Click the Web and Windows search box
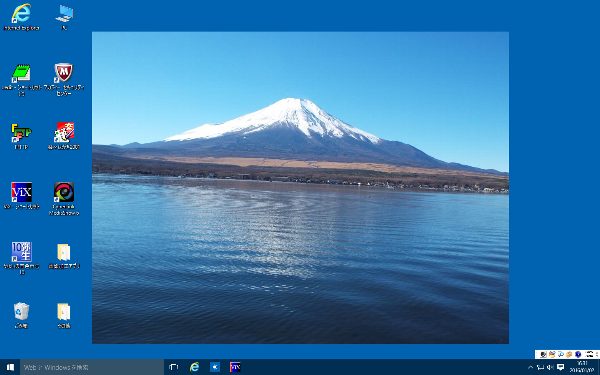This screenshot has width=600, height=375. coord(92,367)
